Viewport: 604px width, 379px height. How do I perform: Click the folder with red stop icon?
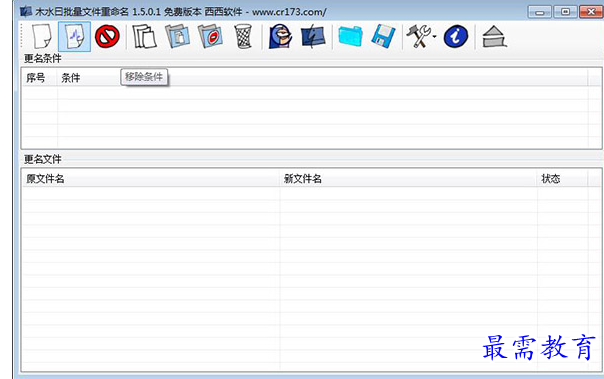(210, 37)
